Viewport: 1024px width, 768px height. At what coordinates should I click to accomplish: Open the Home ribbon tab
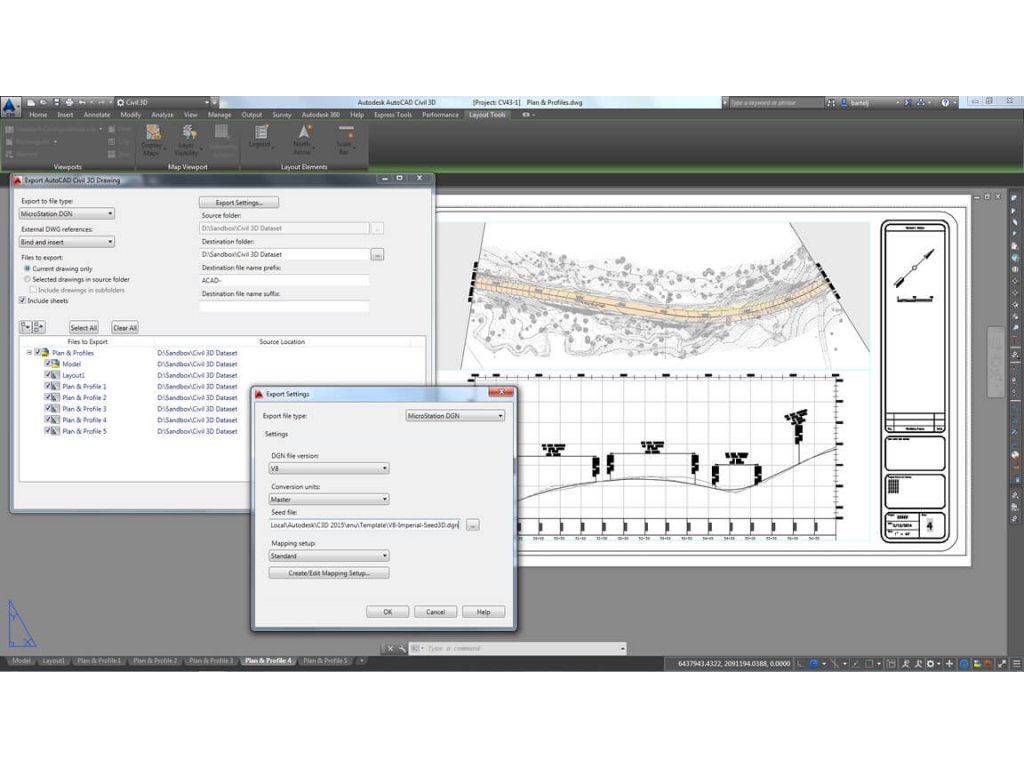point(38,115)
